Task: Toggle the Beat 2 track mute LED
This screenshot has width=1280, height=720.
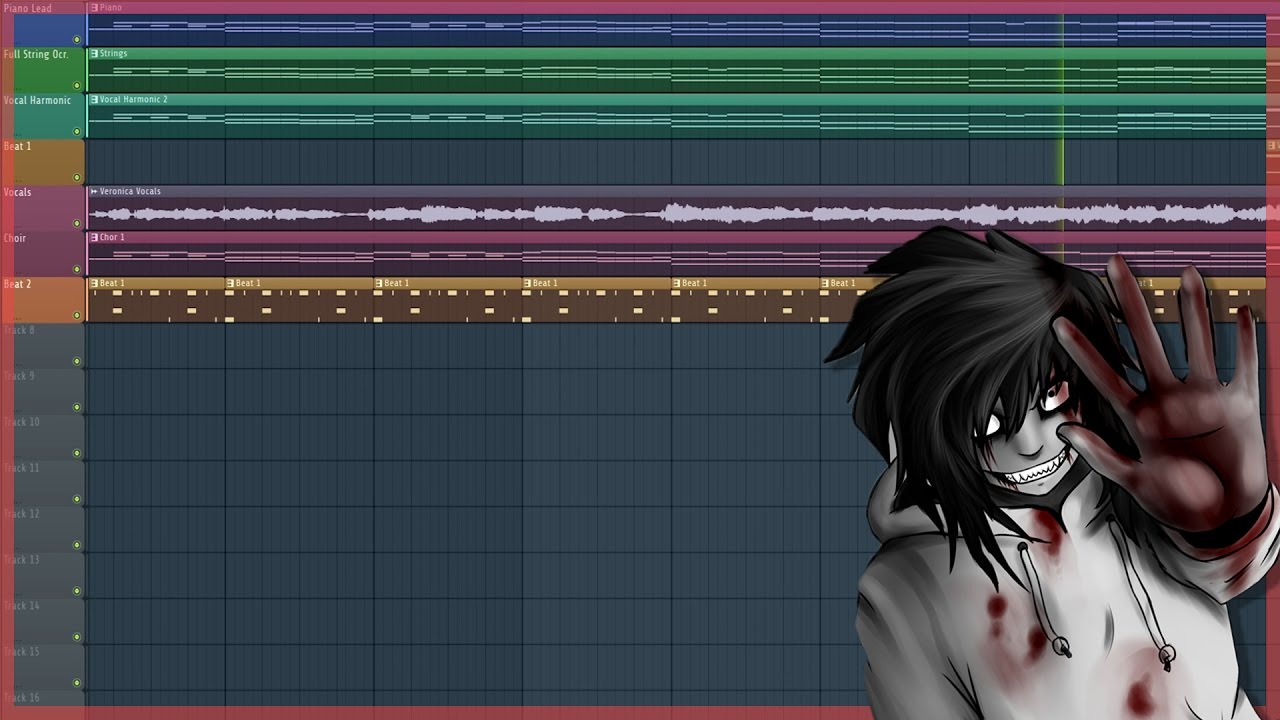Action: click(x=77, y=316)
